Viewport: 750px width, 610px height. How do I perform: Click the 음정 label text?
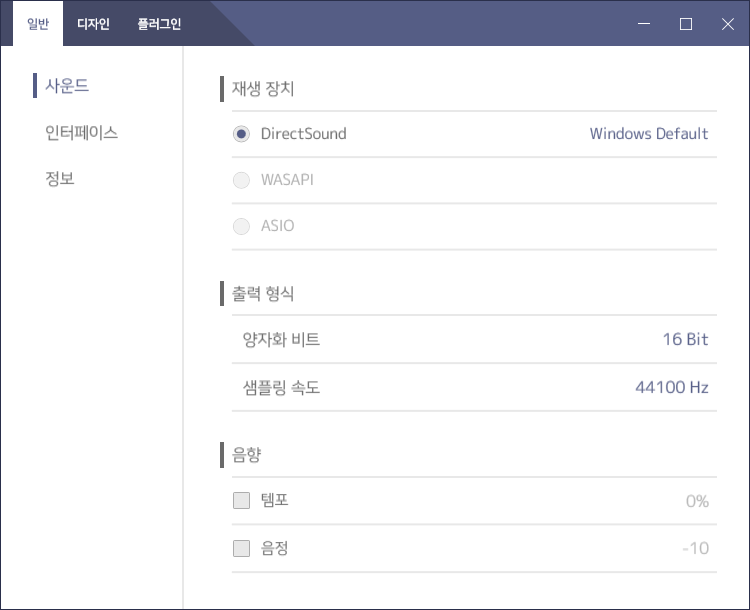tap(275, 548)
